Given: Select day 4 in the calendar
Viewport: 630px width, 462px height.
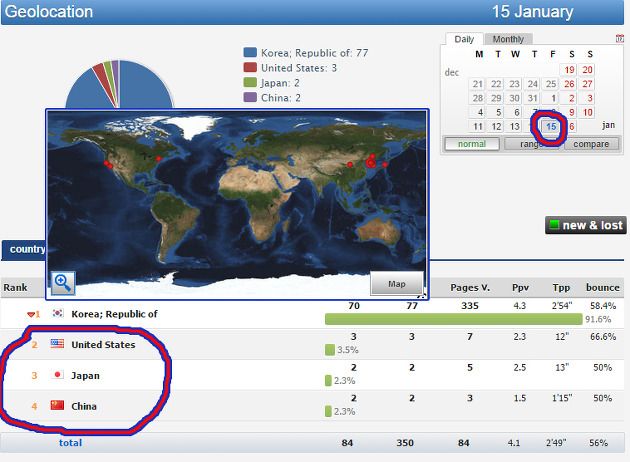Looking at the screenshot, I should pos(478,112).
